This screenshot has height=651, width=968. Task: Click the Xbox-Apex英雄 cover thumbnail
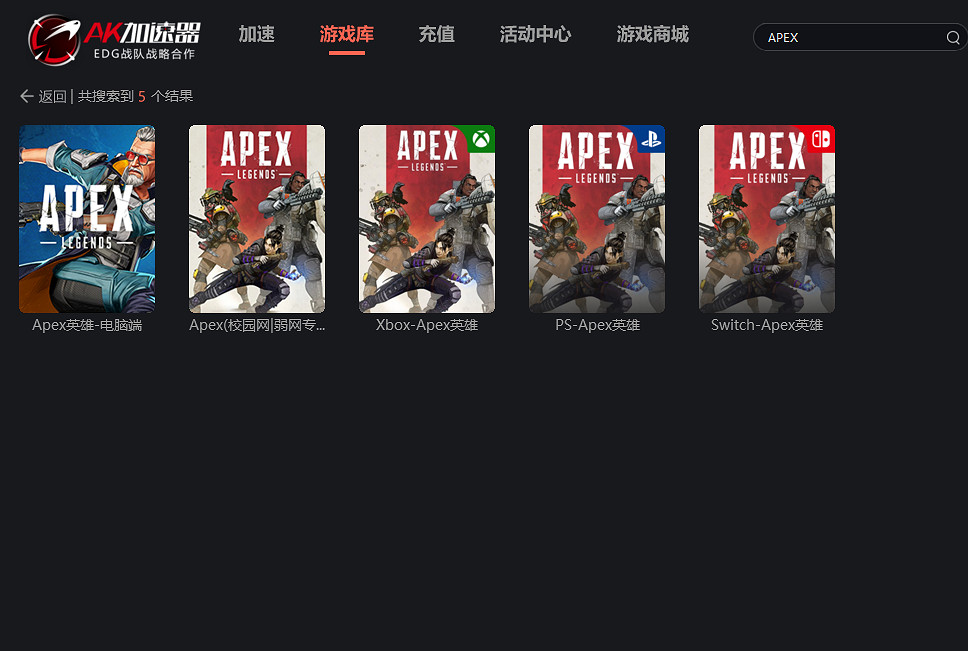[x=426, y=219]
